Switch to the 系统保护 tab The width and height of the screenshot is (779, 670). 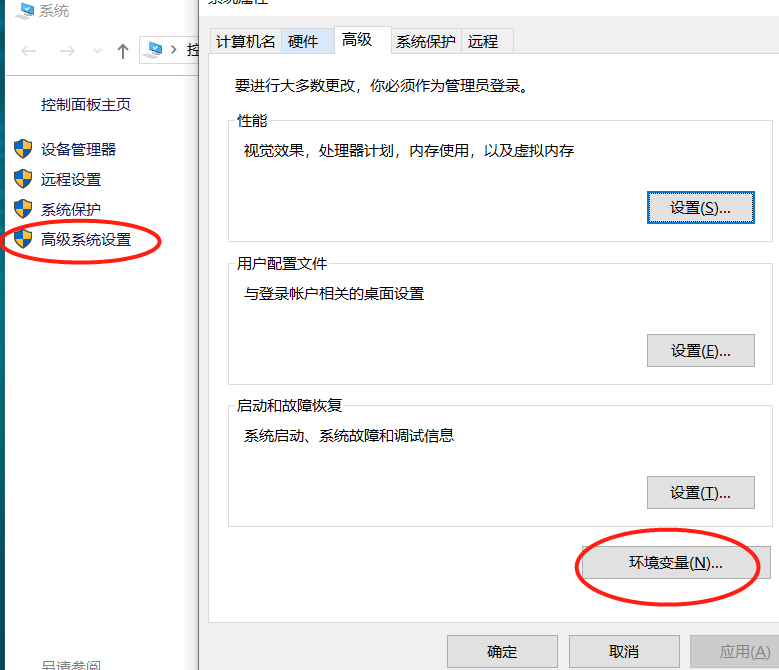click(426, 41)
